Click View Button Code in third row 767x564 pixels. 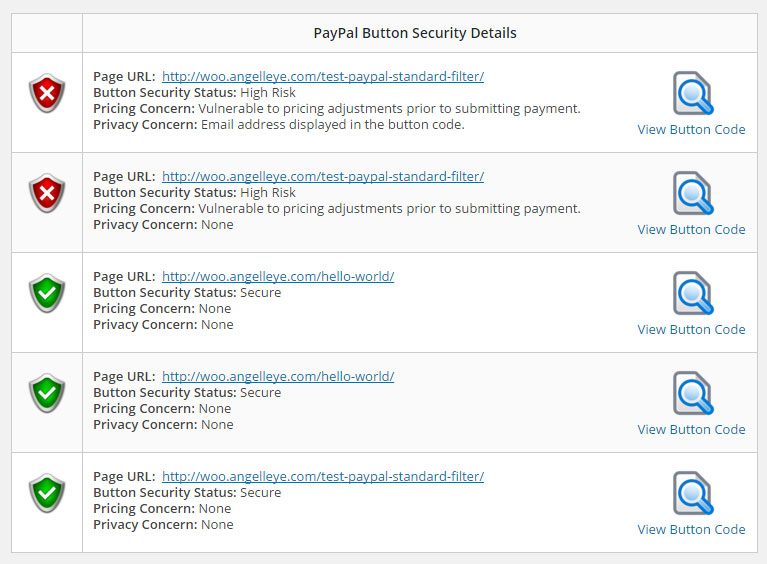[691, 329]
